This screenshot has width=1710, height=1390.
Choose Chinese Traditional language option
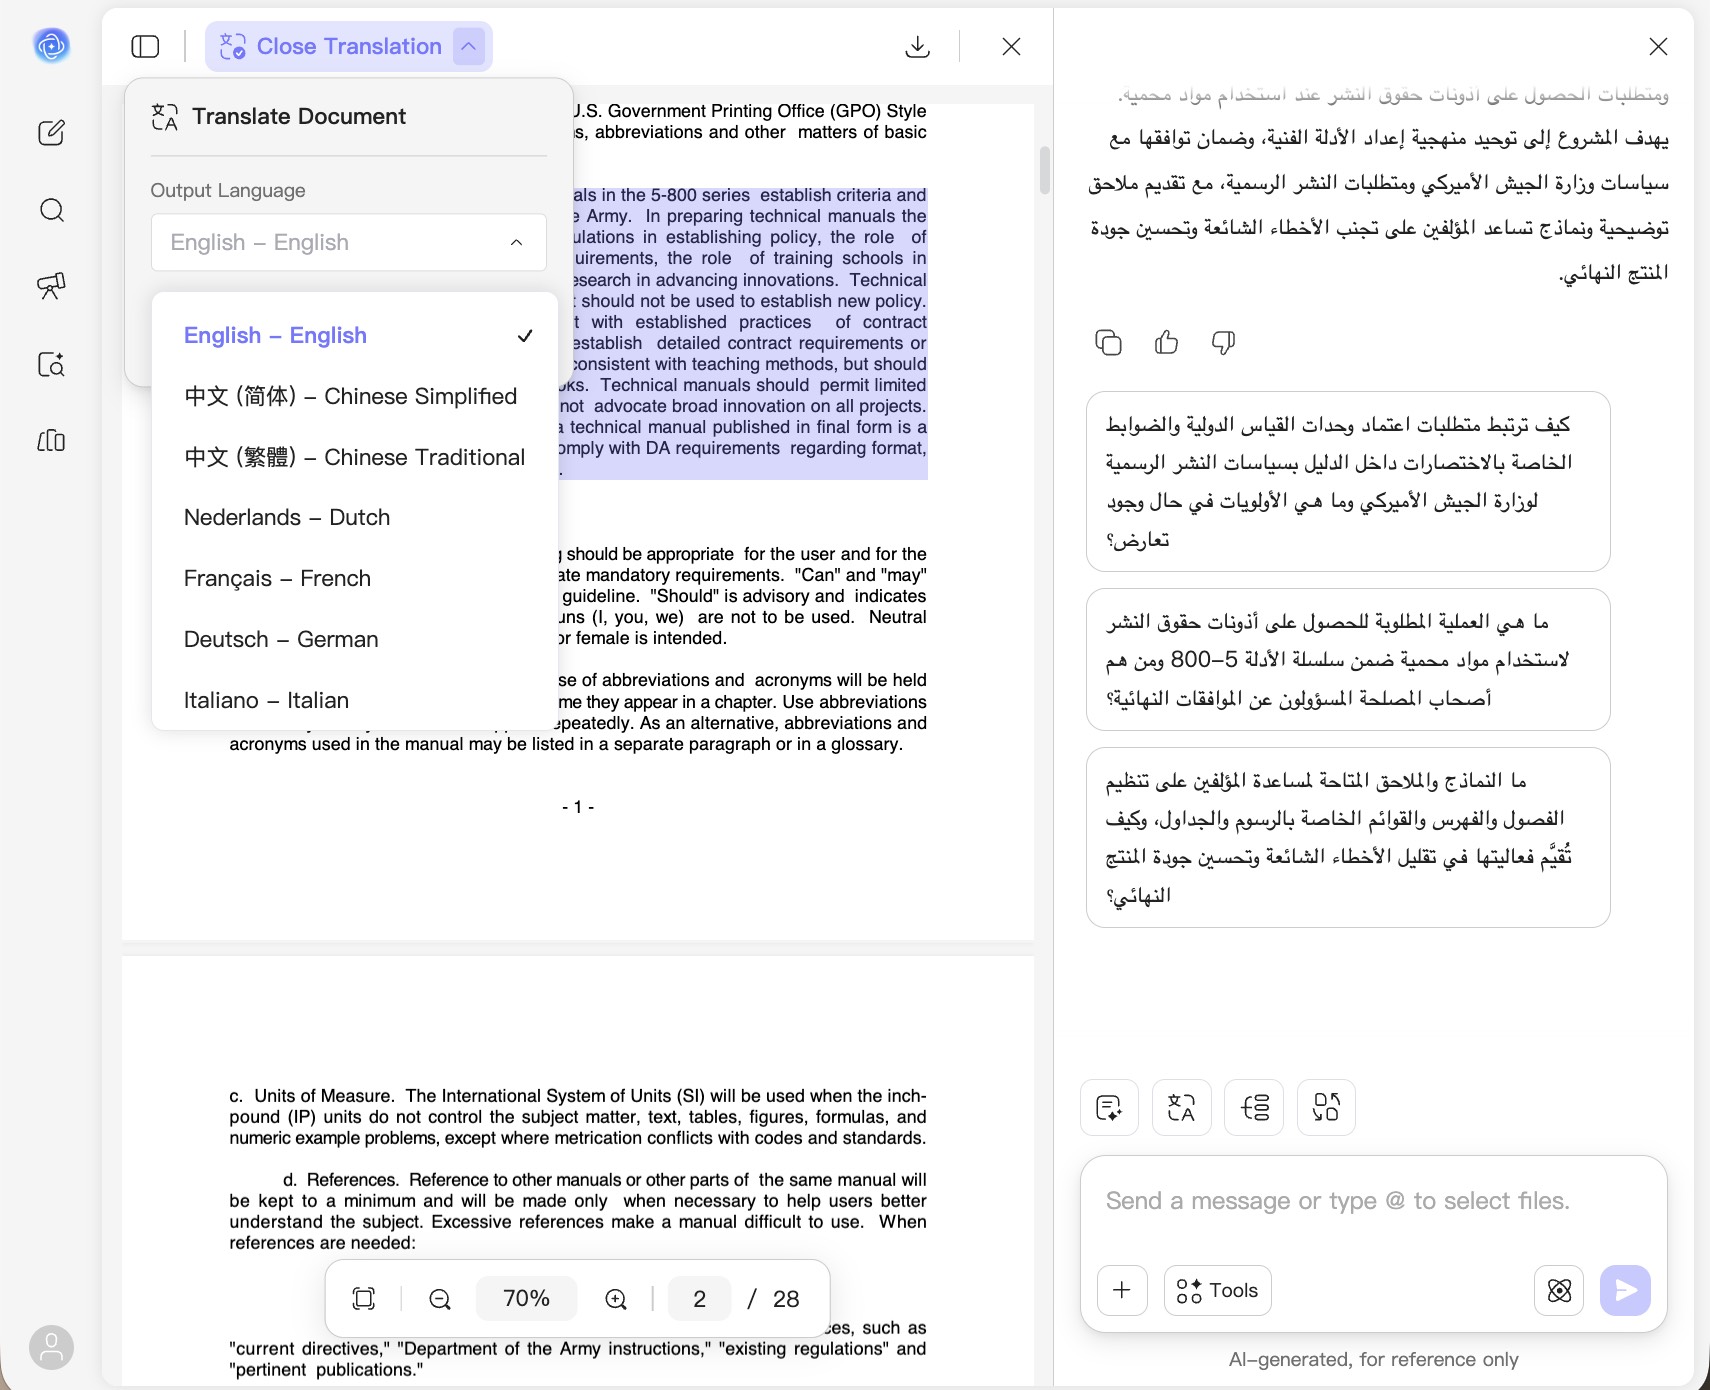[355, 457]
